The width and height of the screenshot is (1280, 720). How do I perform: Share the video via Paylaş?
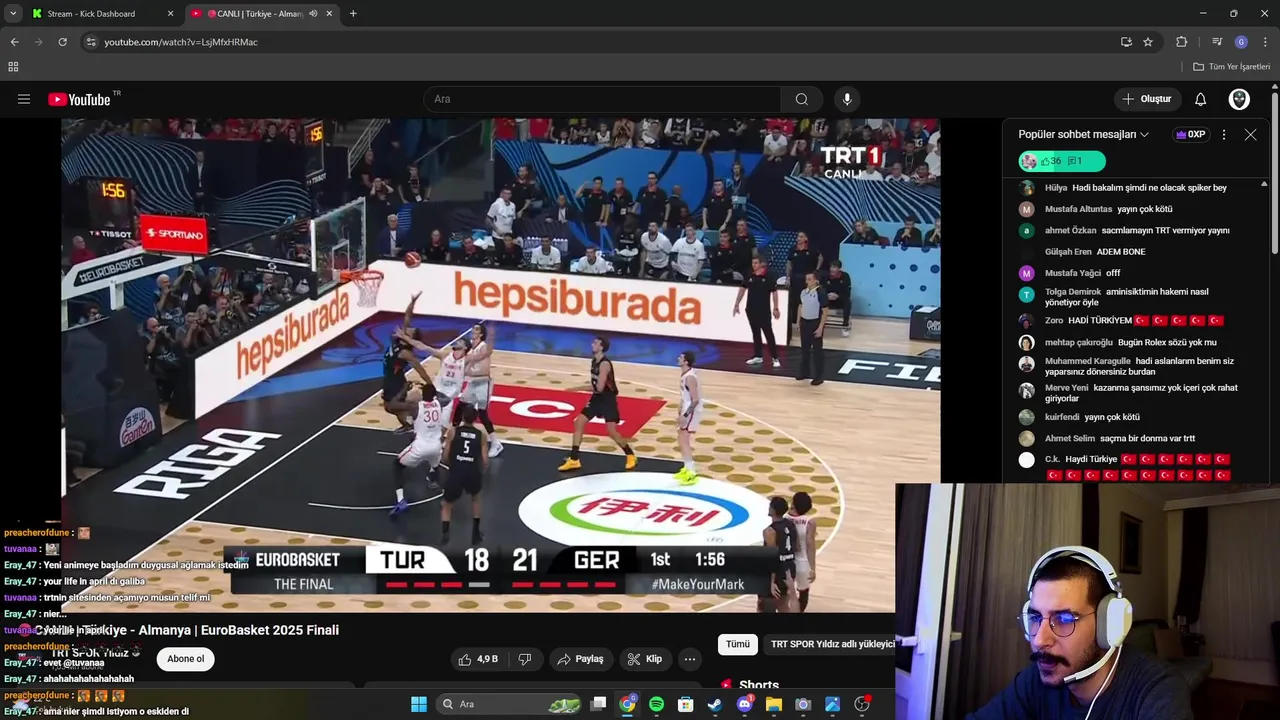pyautogui.click(x=580, y=659)
